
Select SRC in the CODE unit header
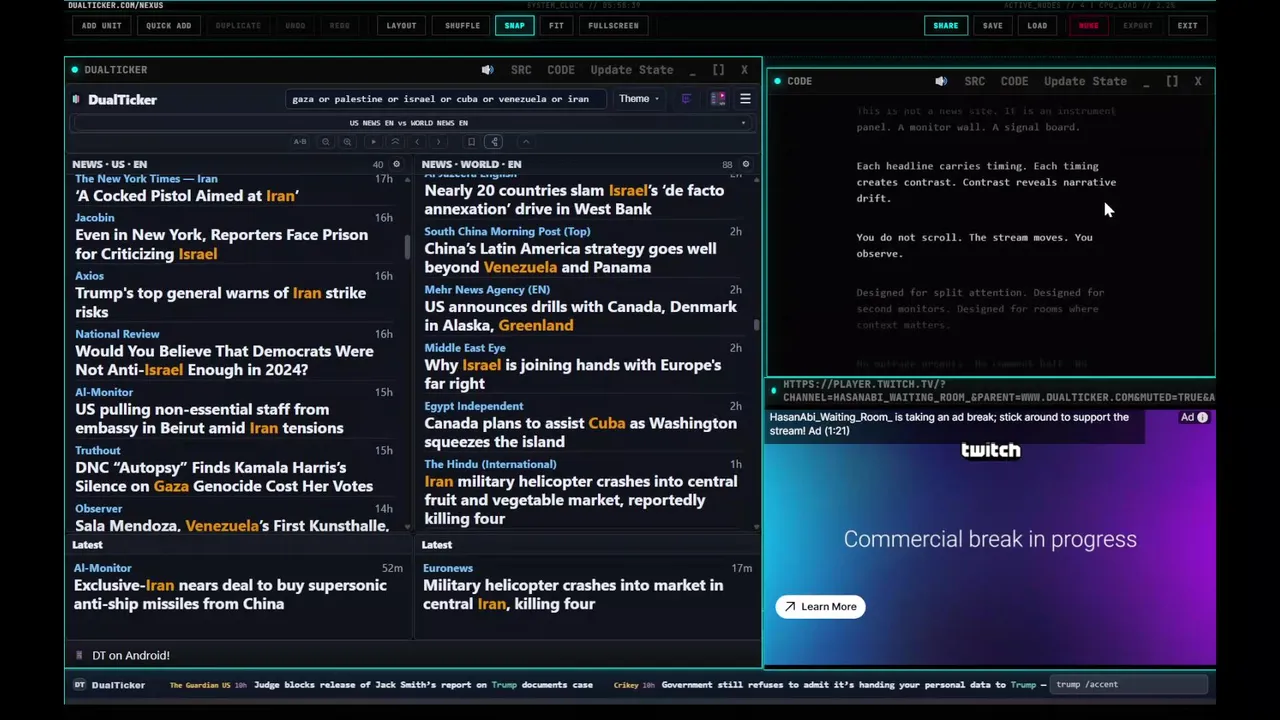[975, 81]
